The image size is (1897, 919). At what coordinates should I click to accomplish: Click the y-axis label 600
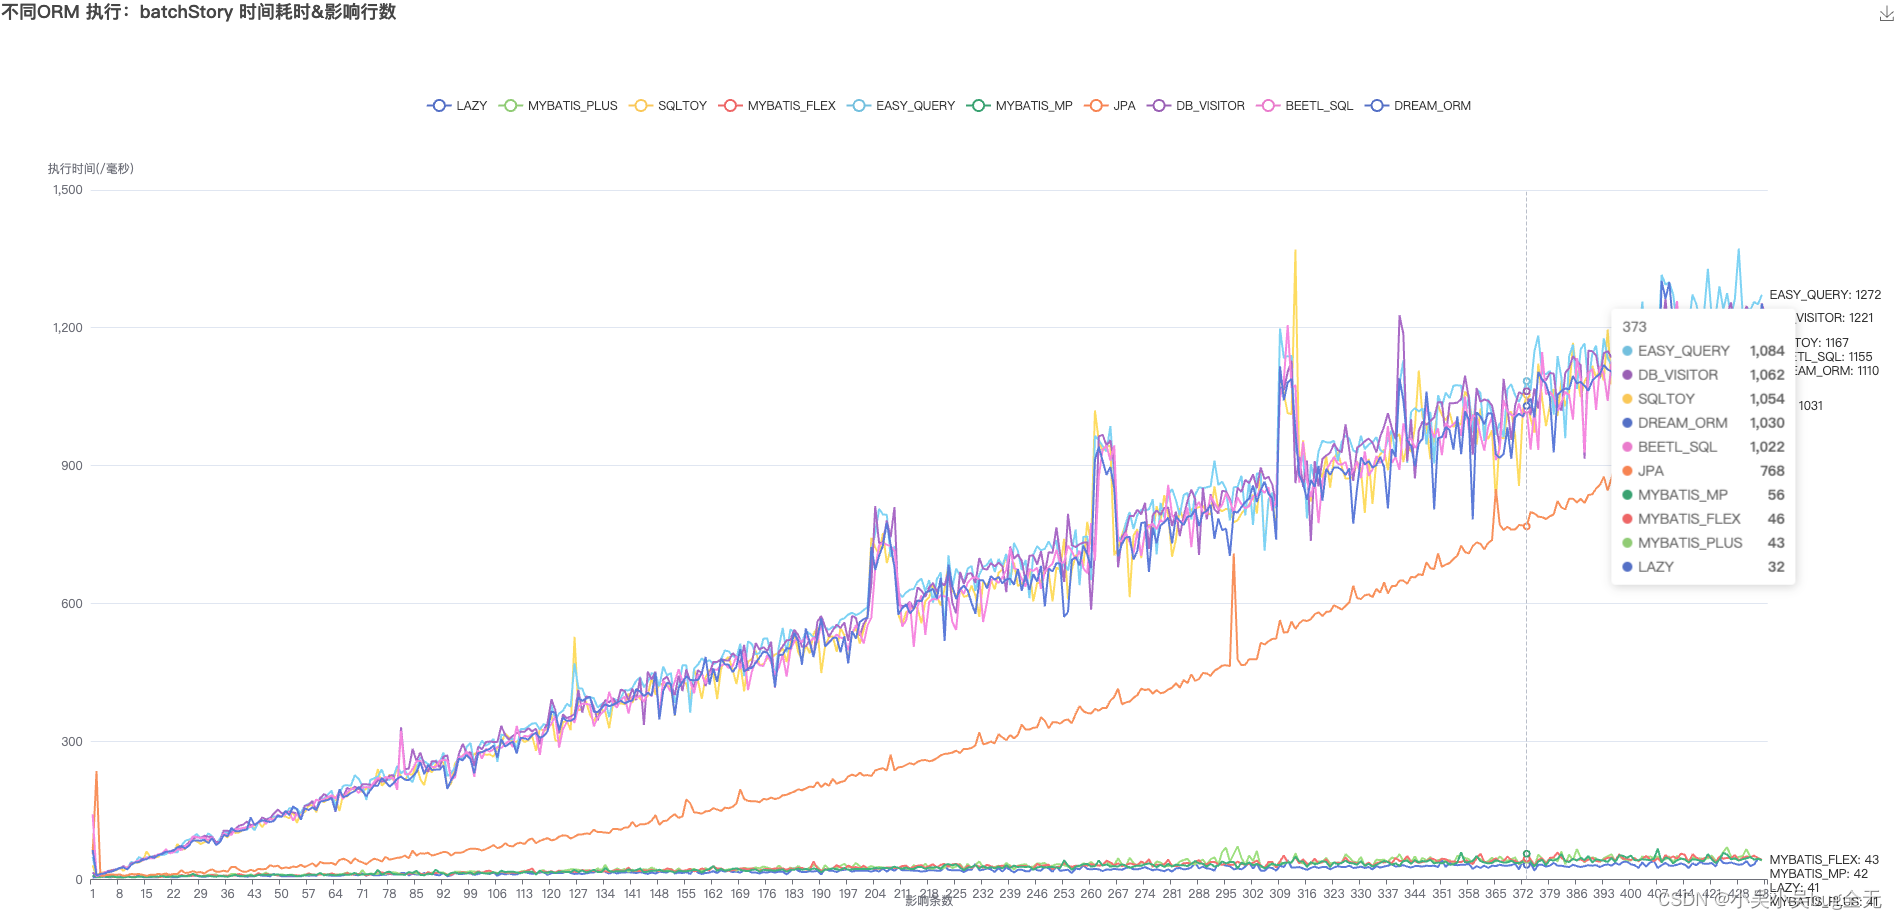[x=72, y=604]
